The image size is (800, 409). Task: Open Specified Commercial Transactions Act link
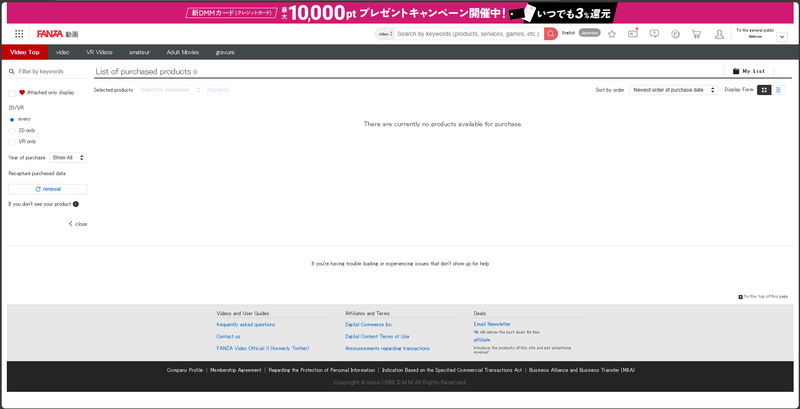452,370
